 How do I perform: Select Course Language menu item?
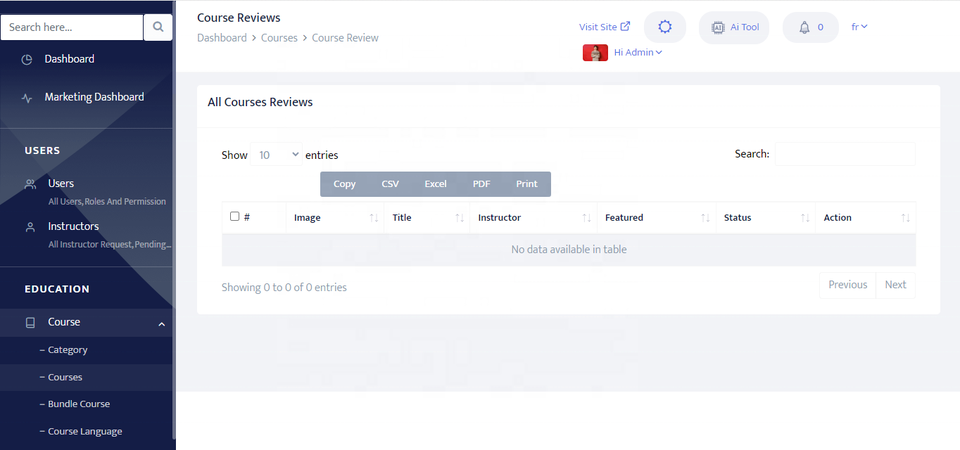(85, 432)
